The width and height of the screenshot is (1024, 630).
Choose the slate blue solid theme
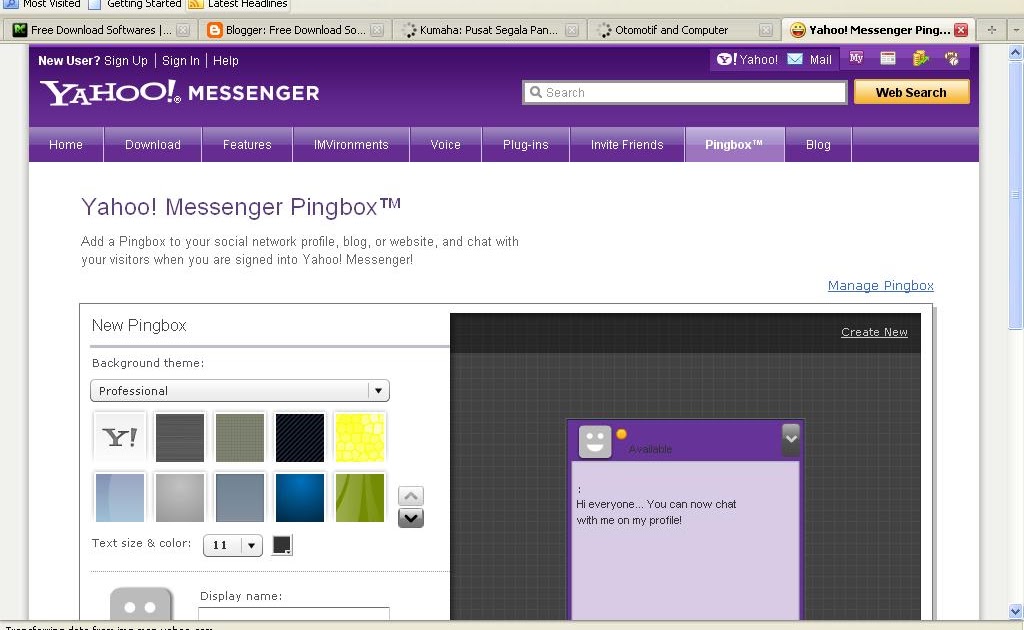point(240,497)
